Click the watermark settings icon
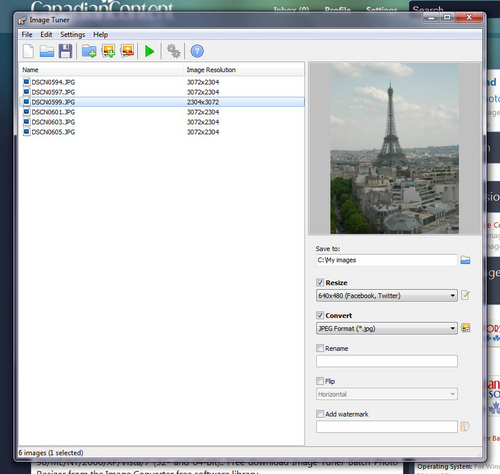 [x=465, y=426]
